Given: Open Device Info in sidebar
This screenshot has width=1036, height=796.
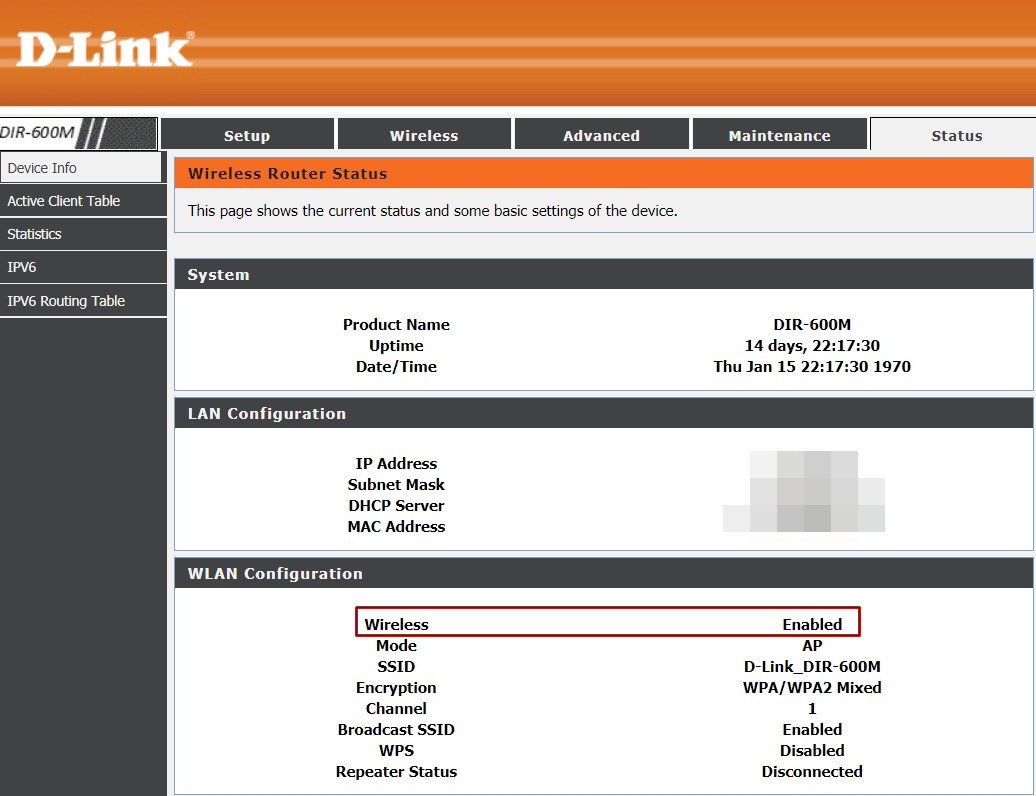Looking at the screenshot, I should 81,167.
